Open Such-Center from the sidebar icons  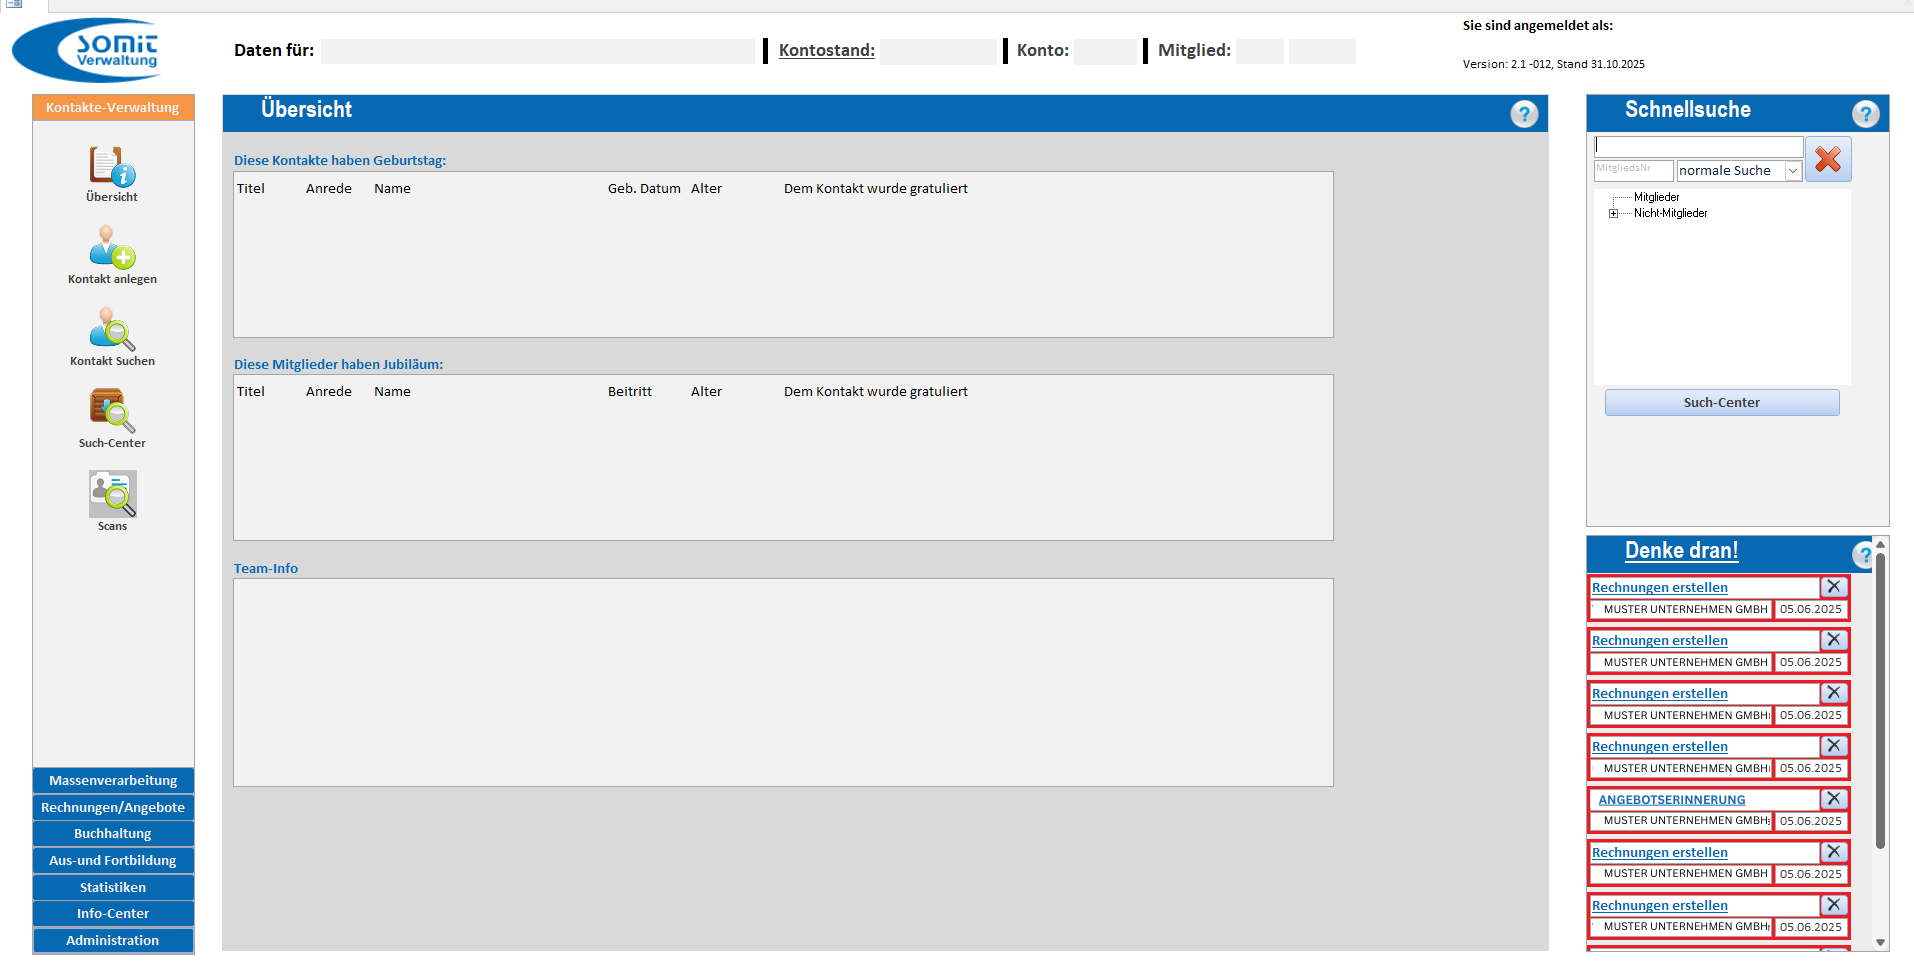[x=112, y=412]
